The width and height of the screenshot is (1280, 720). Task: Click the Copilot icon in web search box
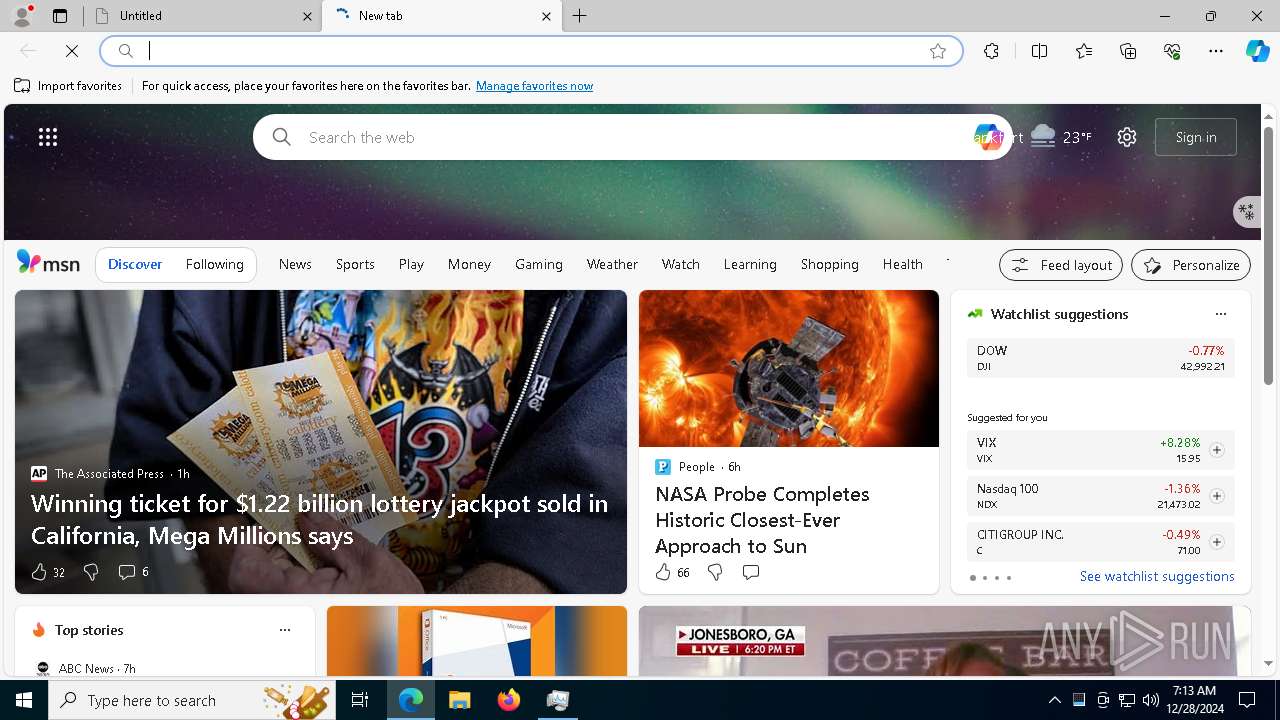coord(988,137)
